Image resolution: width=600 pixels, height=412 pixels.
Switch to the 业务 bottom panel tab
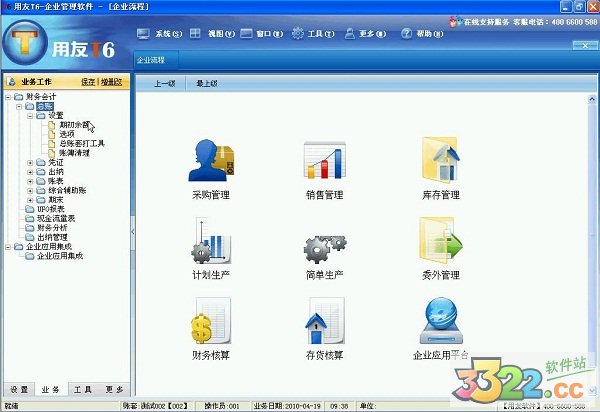pyautogui.click(x=51, y=389)
